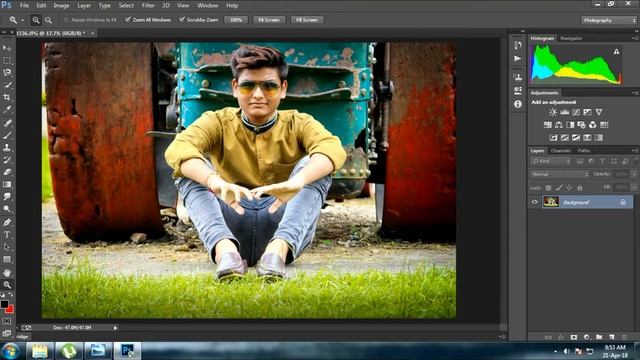Open the Zoom tool preset picker arrow
This screenshot has width=640, height=360.
[22, 20]
